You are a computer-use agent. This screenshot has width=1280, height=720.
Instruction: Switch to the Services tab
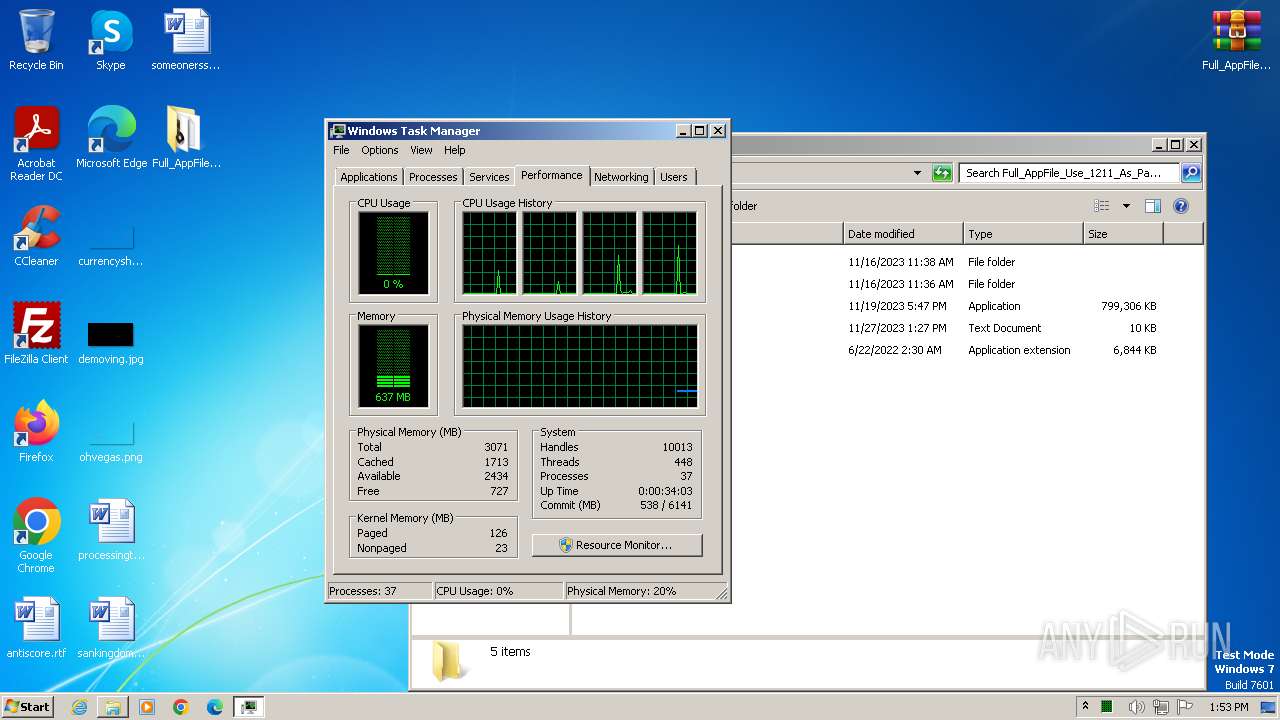pyautogui.click(x=489, y=177)
